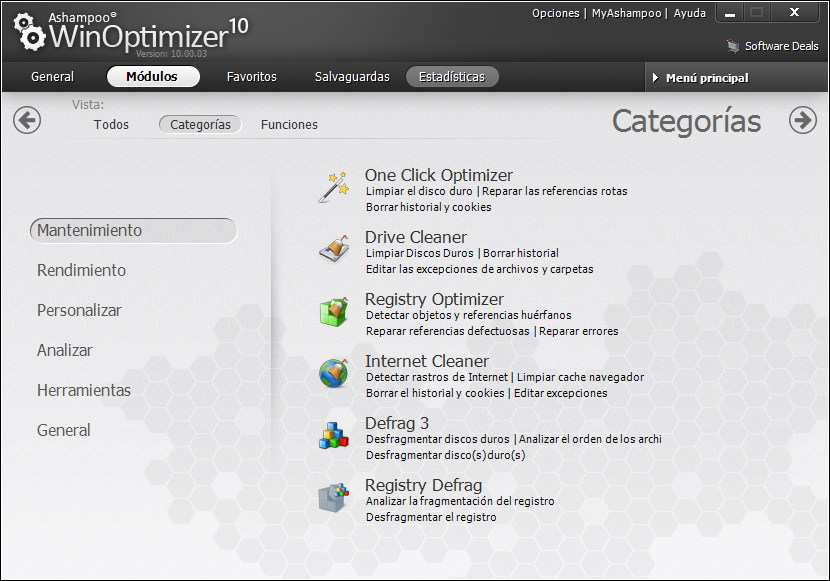Screen dimensions: 830x581
Task: Click 'Editar las excepciones de archivos y carpetas'
Action: [480, 269]
